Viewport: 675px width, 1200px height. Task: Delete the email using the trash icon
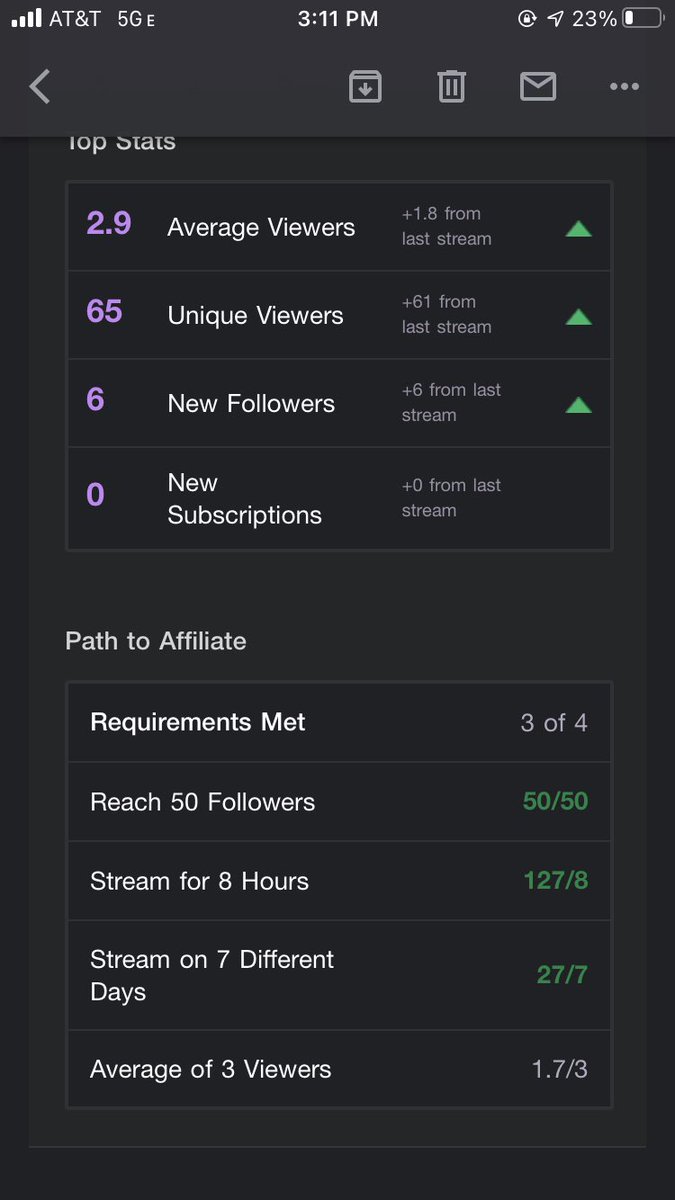452,87
